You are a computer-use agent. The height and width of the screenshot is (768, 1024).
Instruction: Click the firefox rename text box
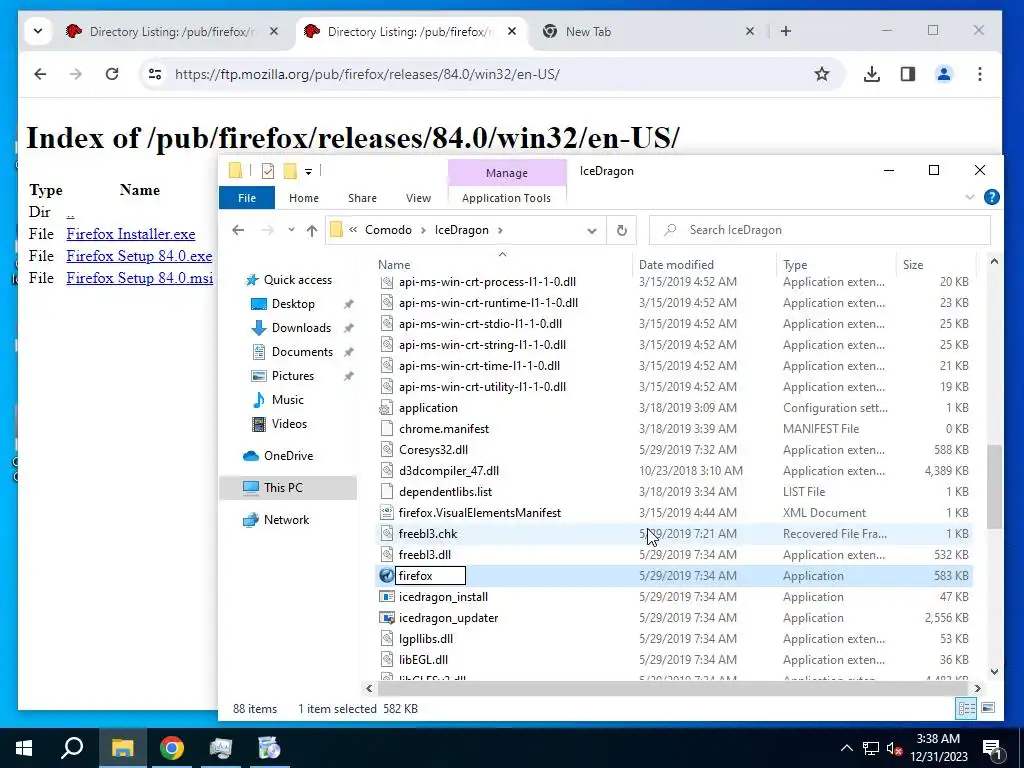(x=430, y=576)
